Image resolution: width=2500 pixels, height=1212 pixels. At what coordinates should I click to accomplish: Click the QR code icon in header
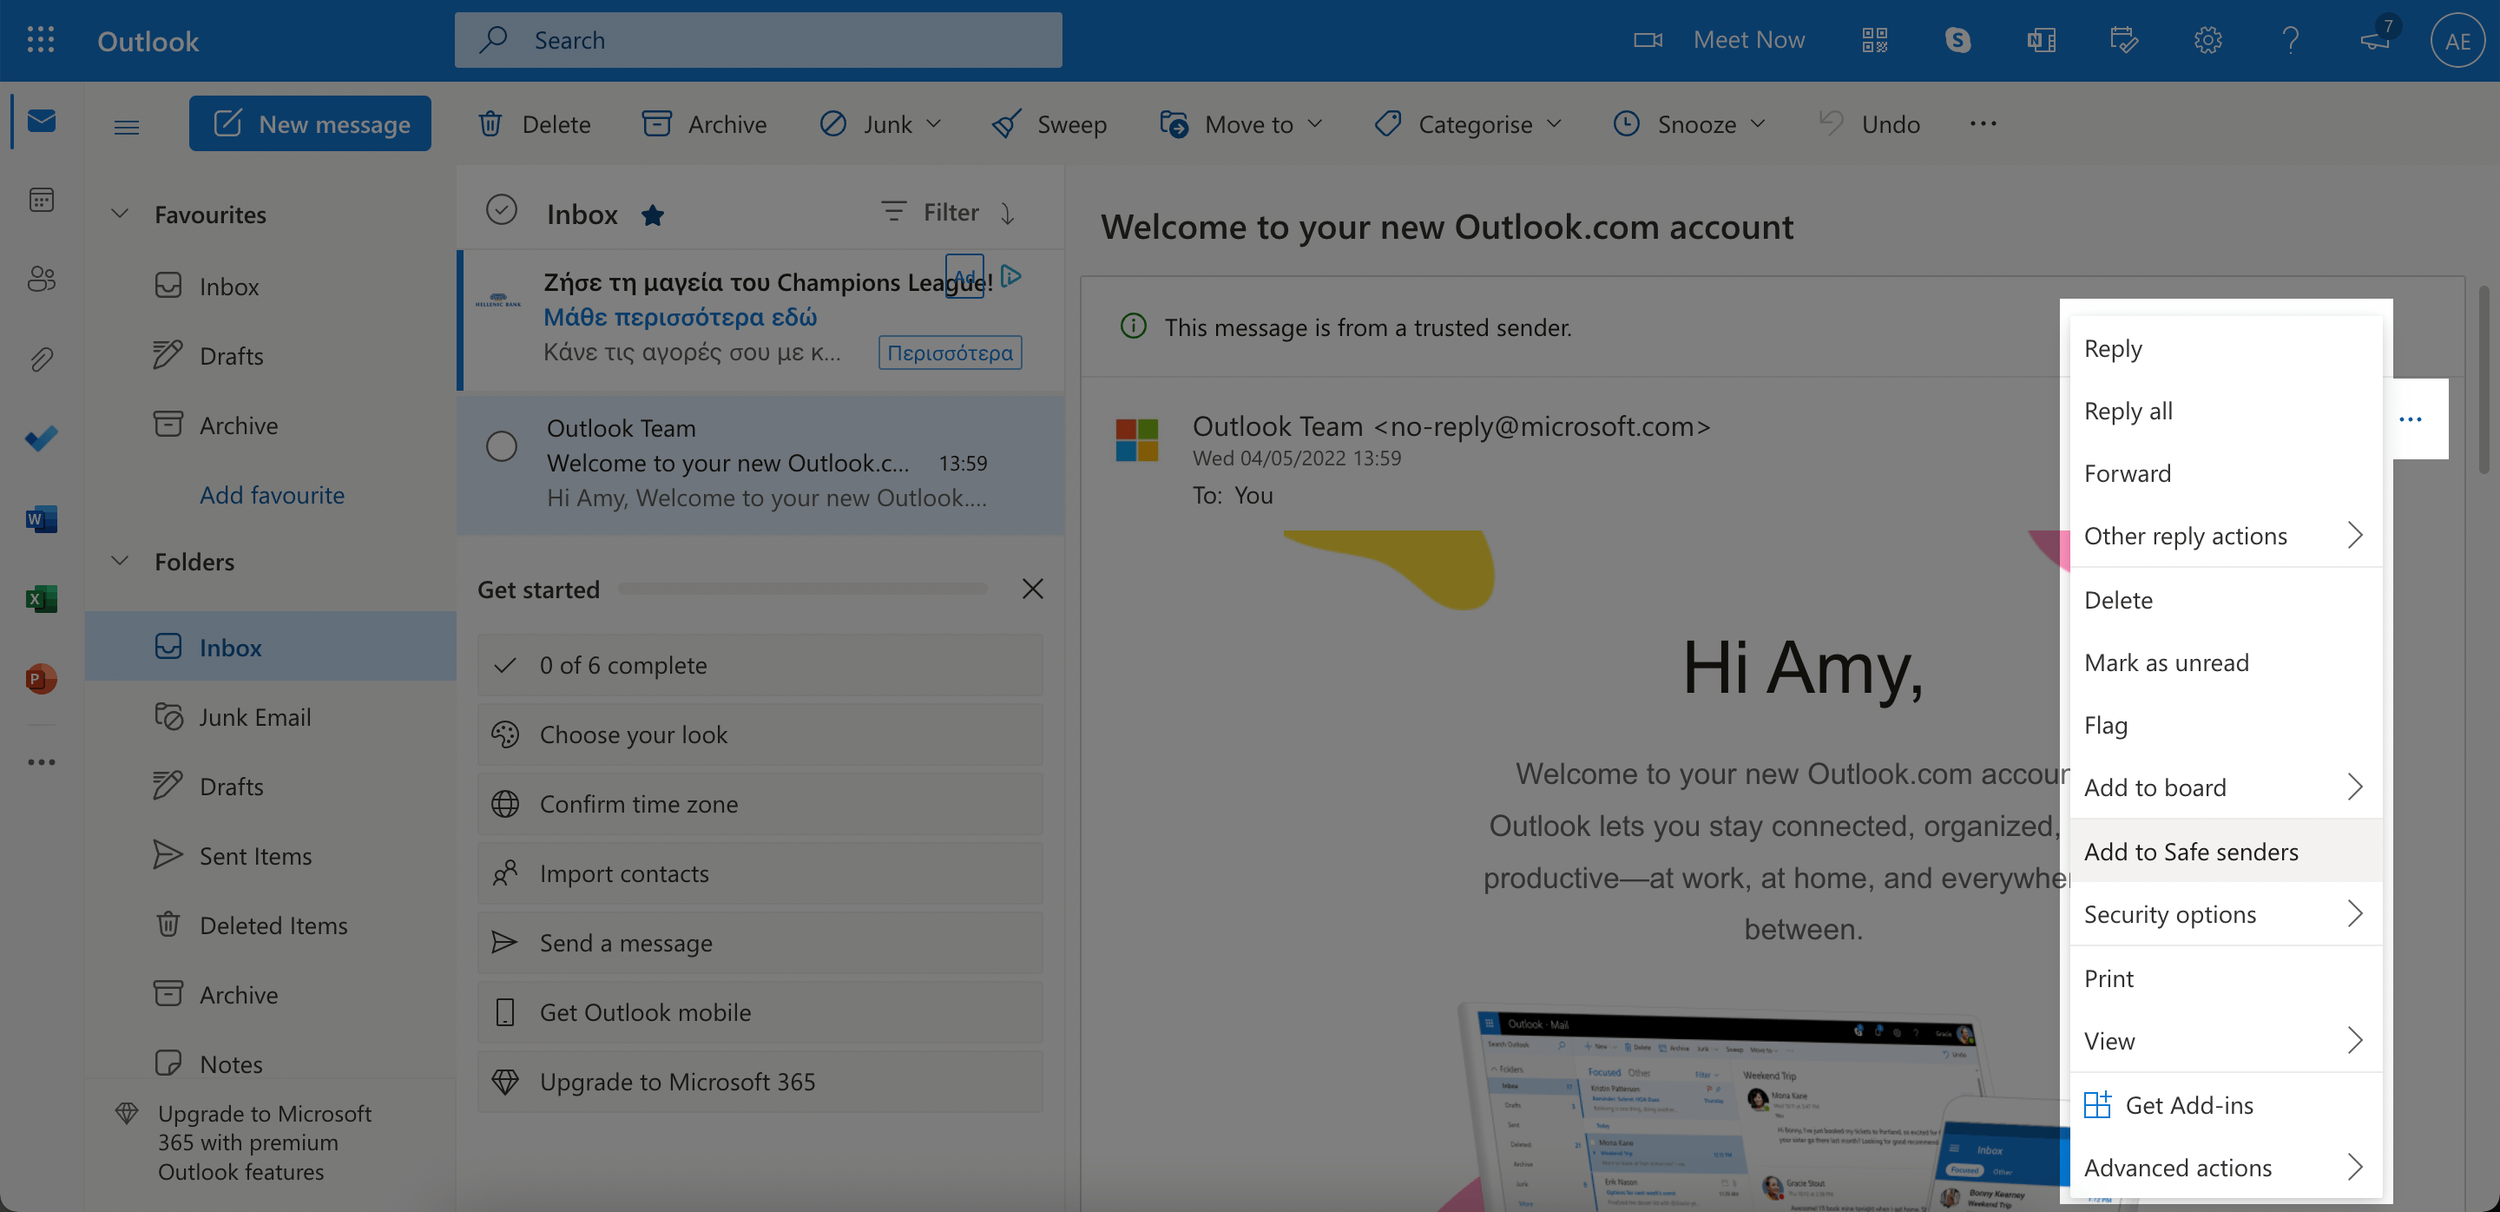tap(1874, 40)
